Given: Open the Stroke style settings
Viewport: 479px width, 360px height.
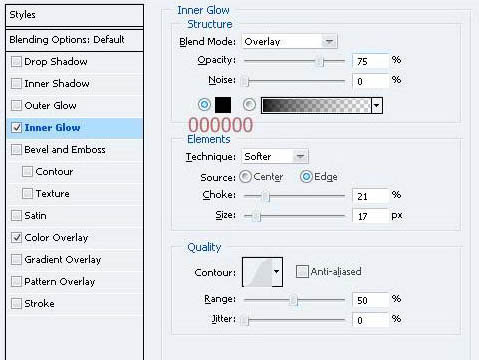Looking at the screenshot, I should point(75,303).
